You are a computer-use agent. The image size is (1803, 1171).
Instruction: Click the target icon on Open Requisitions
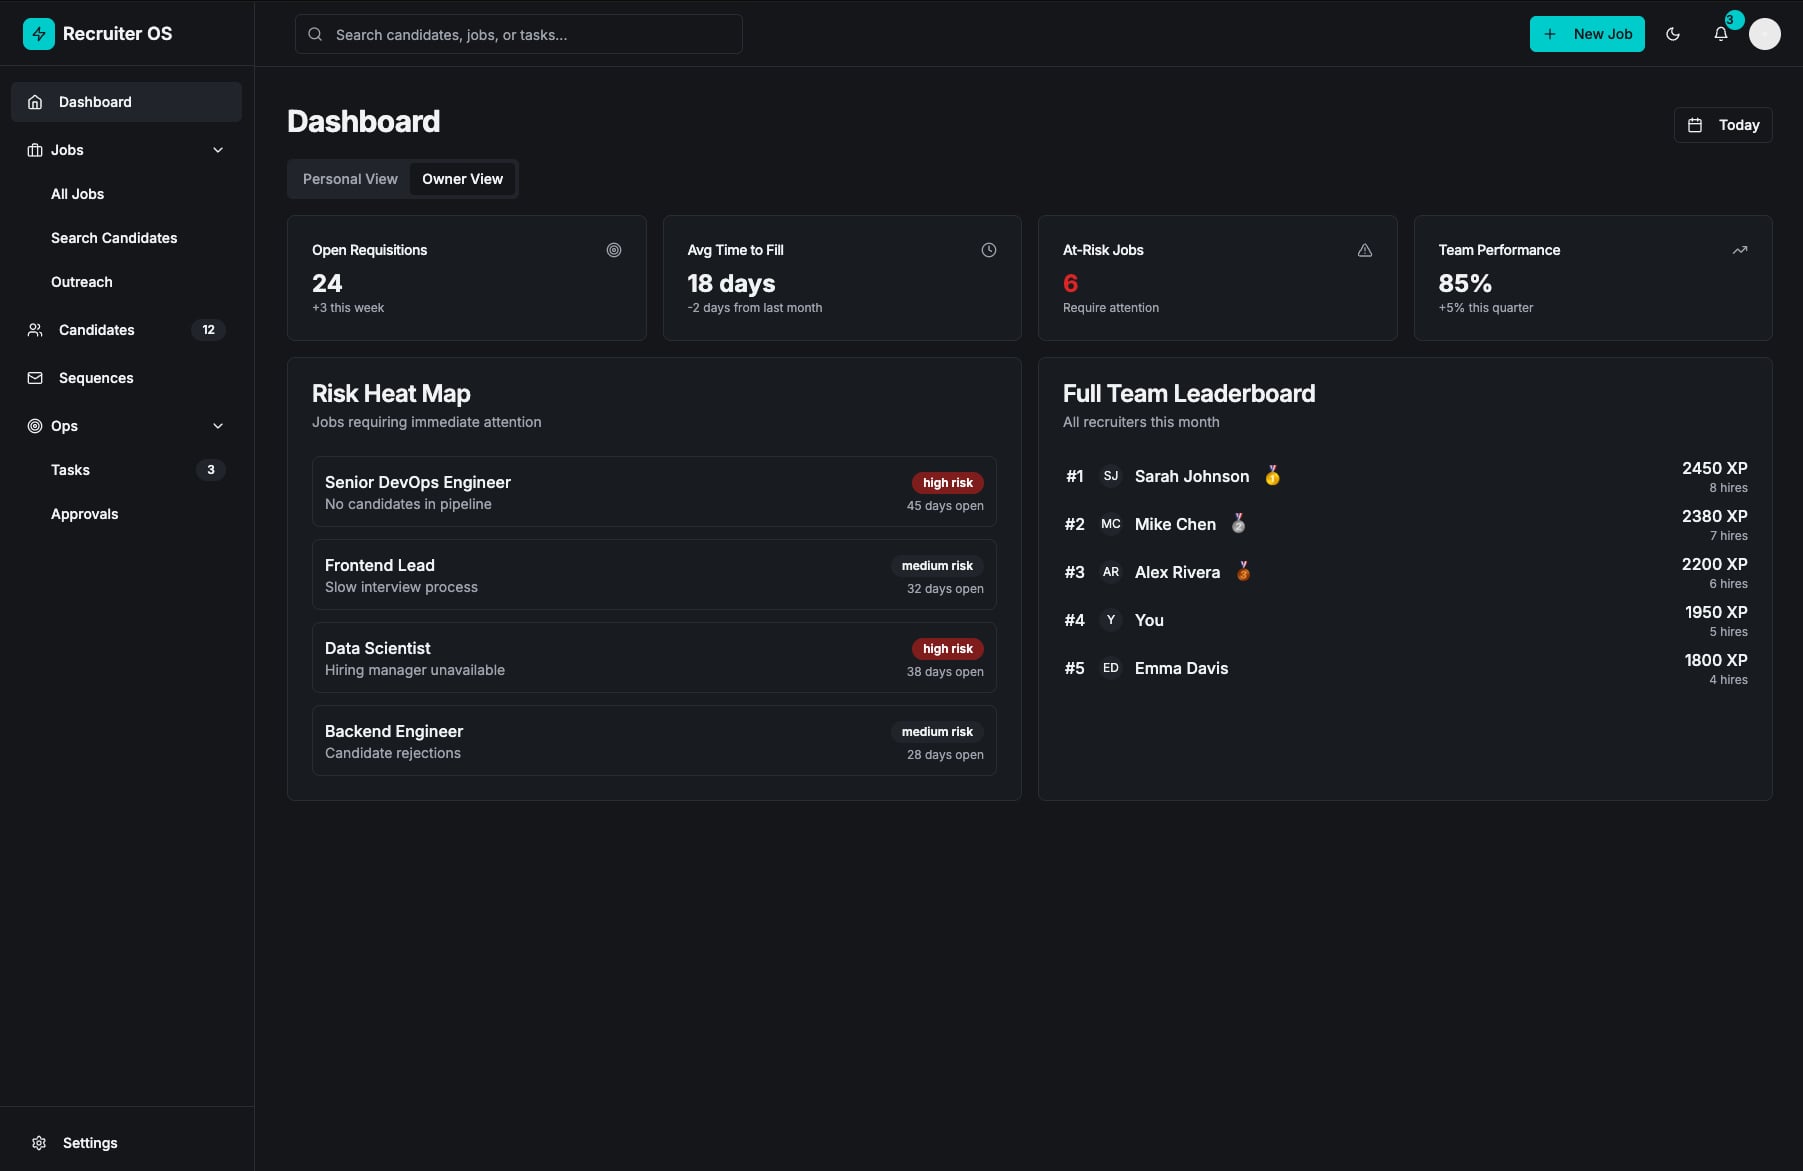coord(614,250)
